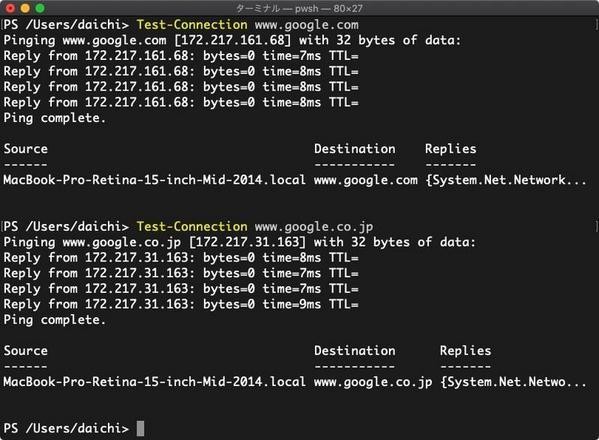The width and height of the screenshot is (599, 440).
Task: Click IP address [172.217.31.163] in Pinging line
Action: click(x=247, y=242)
